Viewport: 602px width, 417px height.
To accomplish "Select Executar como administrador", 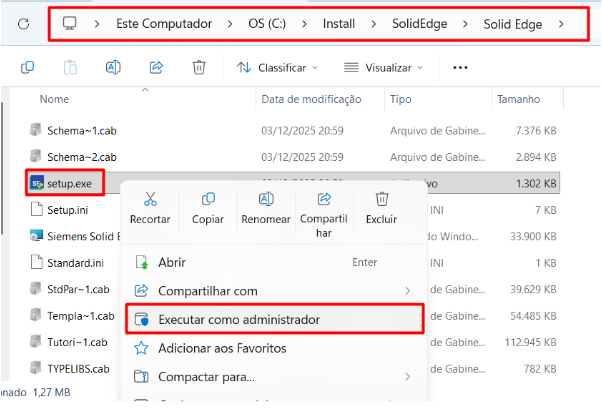I will [239, 319].
